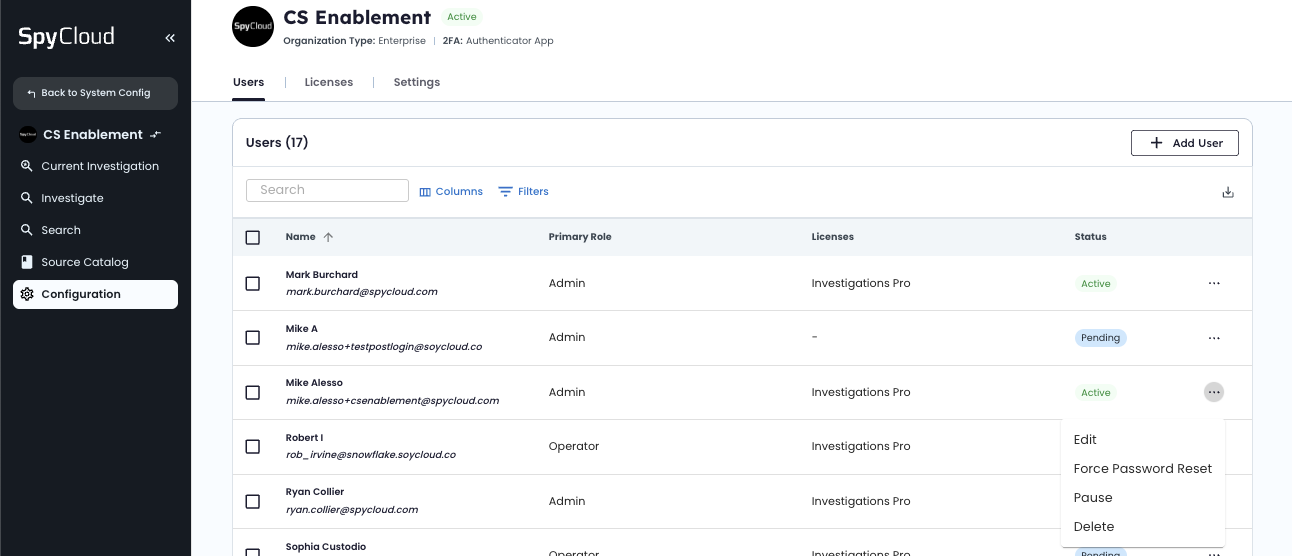Open the actions menu for Mike A
Image resolution: width=1292 pixels, height=556 pixels.
[1214, 338]
